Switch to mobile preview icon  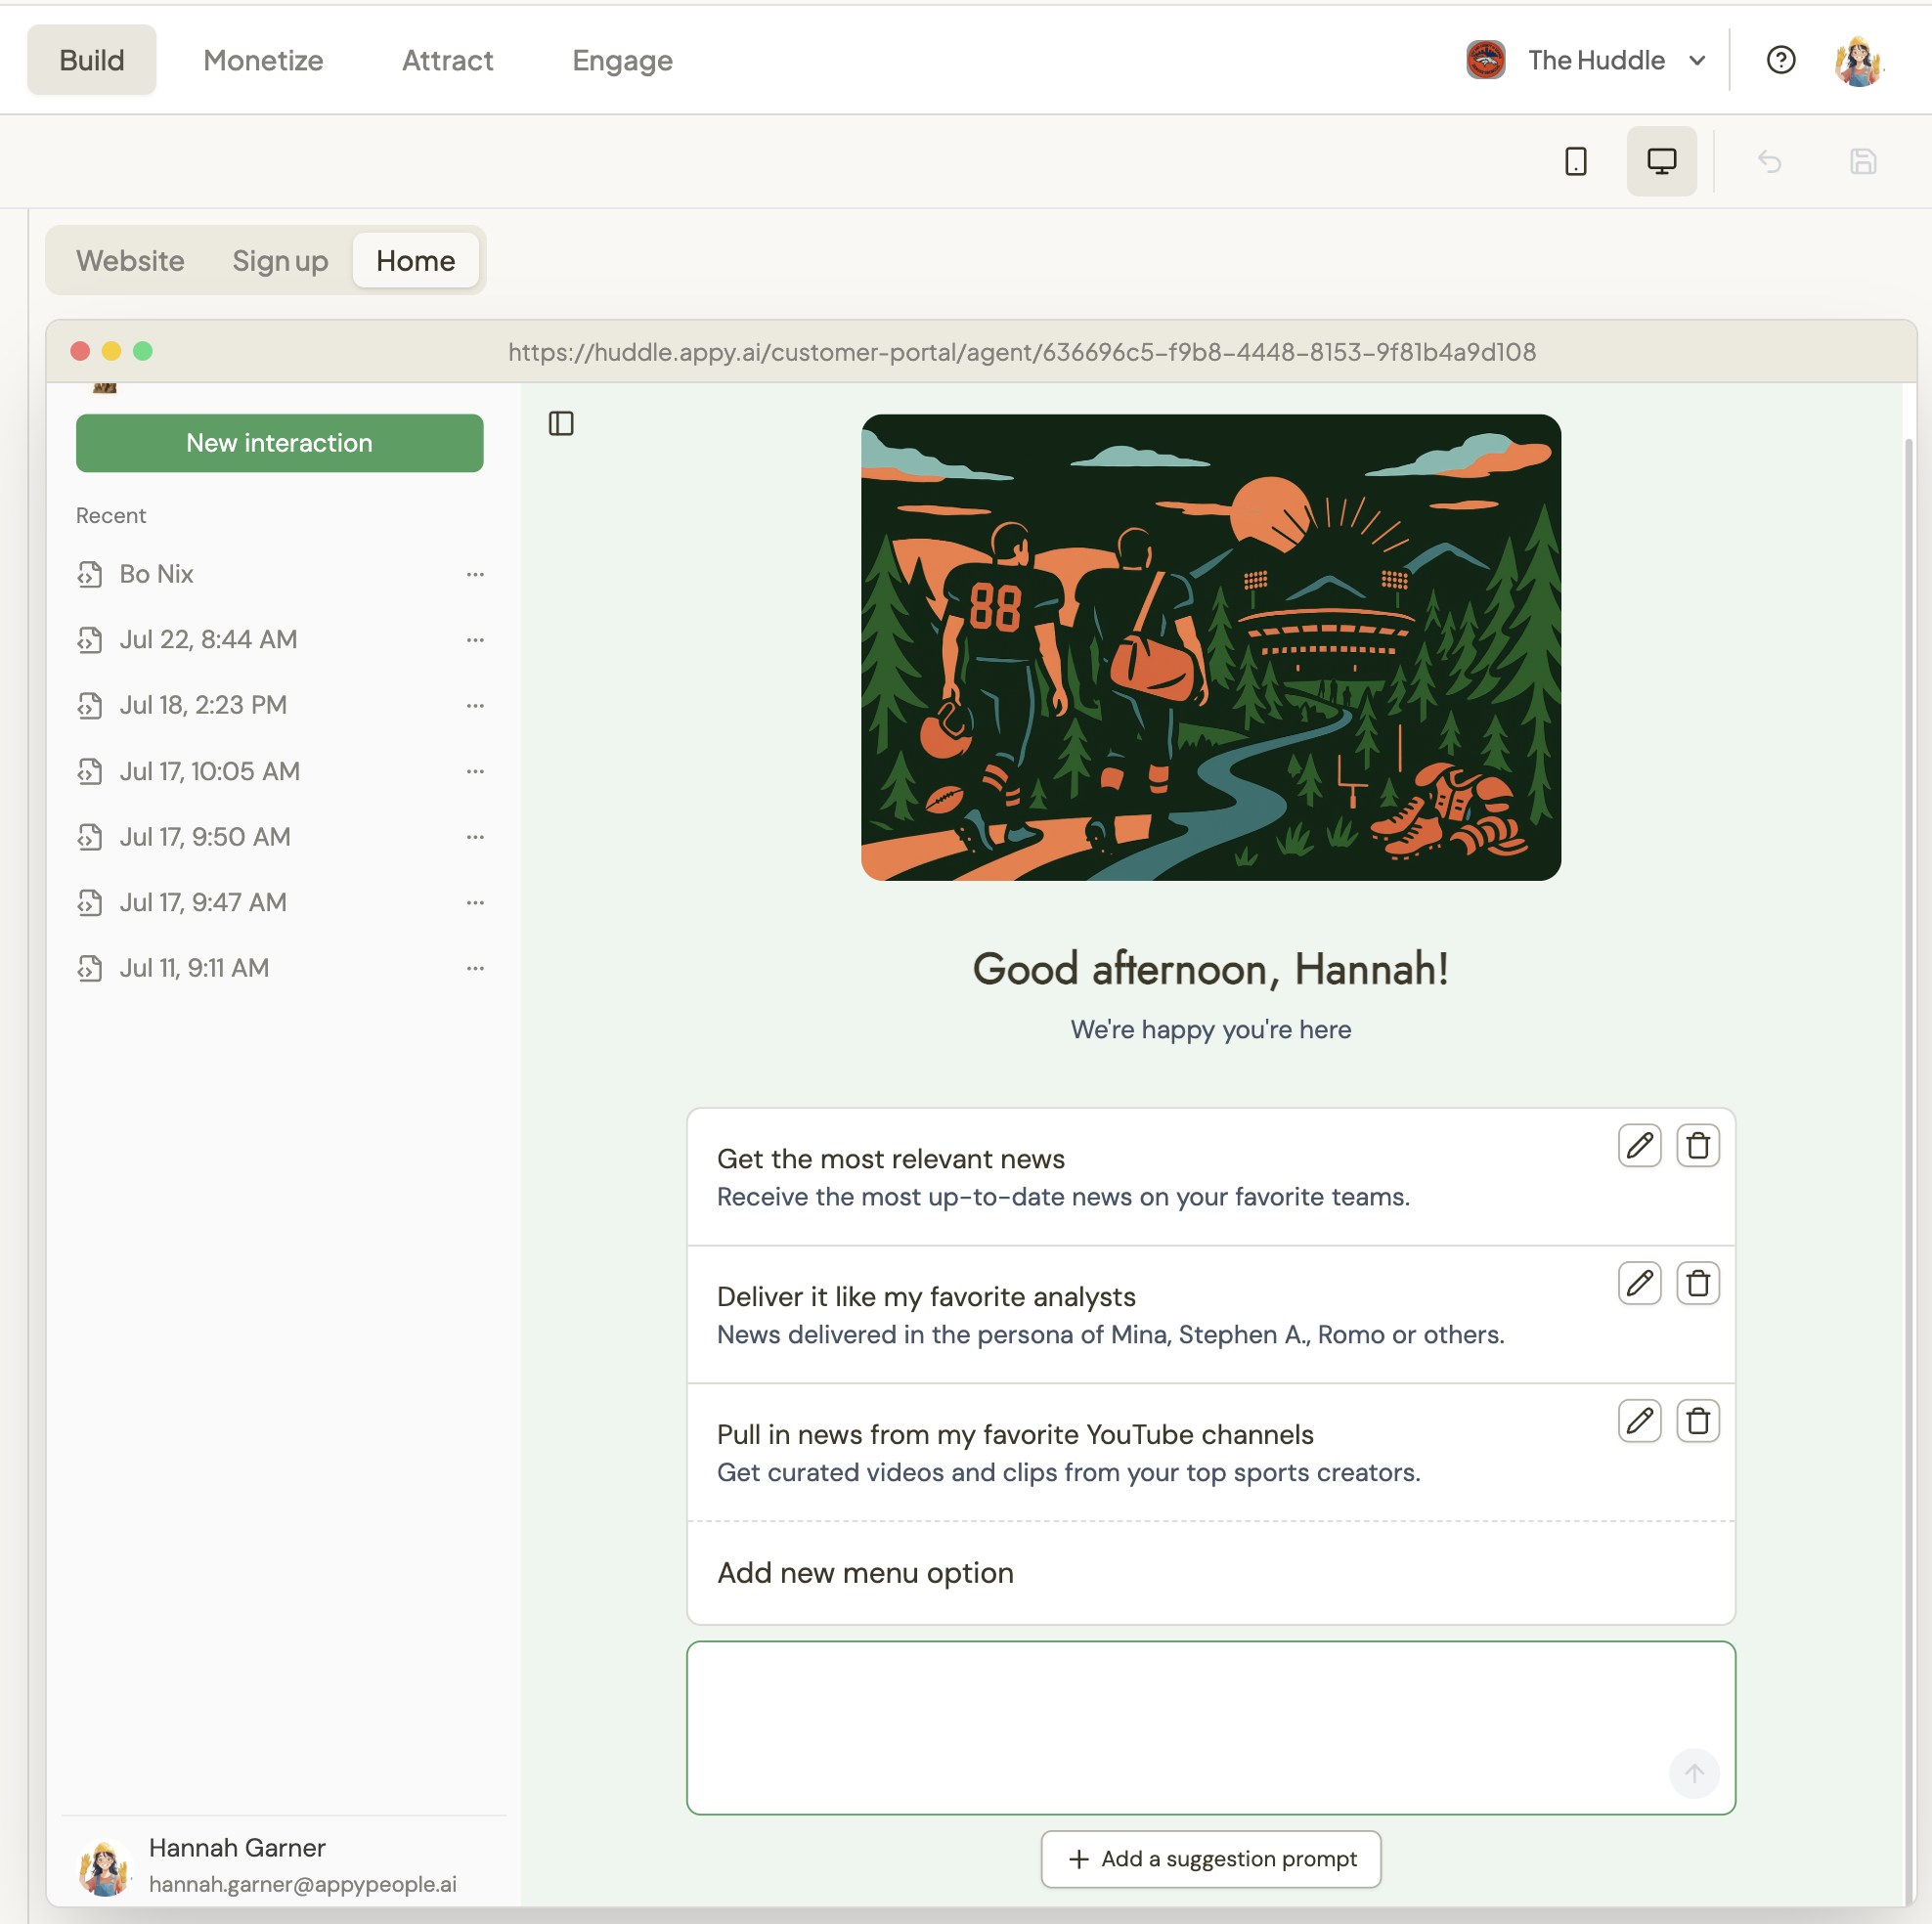[x=1575, y=161]
